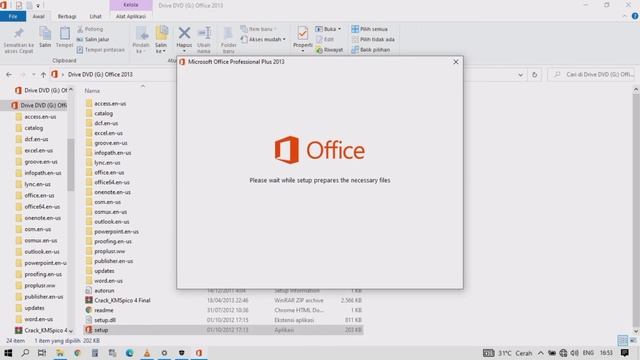
Task: Click Balik pilihan in the ribbon
Action: 371,50
